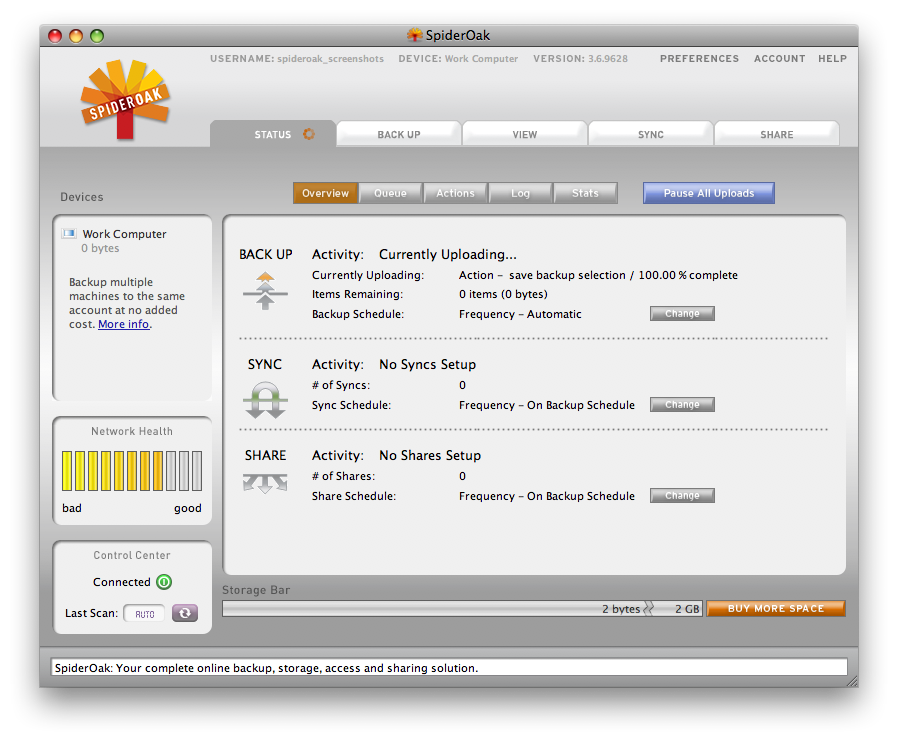The image size is (898, 742).
Task: Change the Sync Schedule frequency
Action: coord(682,405)
